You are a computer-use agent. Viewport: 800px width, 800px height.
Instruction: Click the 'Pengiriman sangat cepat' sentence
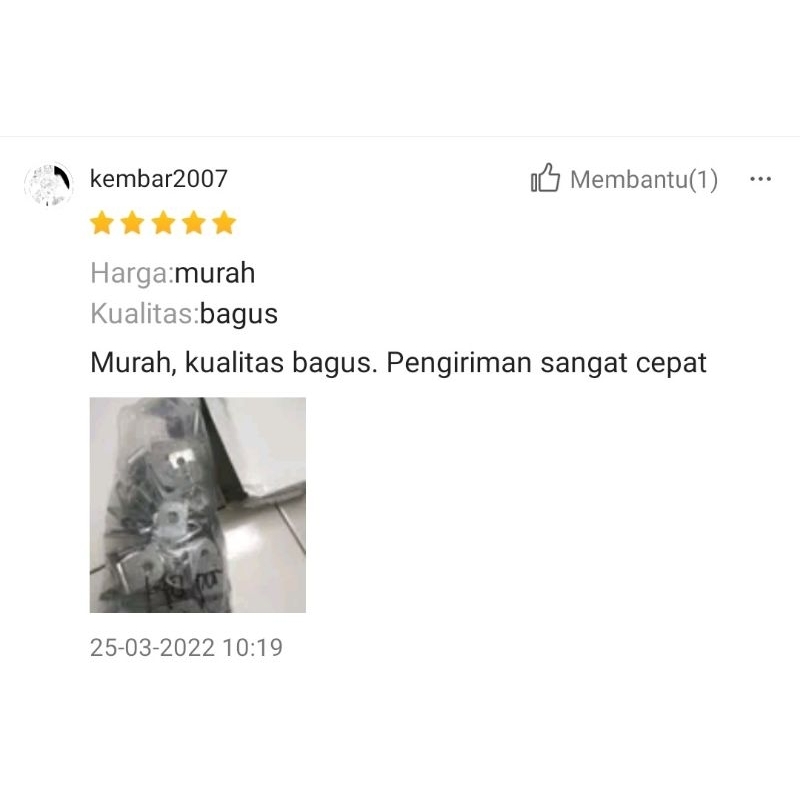click(x=546, y=363)
